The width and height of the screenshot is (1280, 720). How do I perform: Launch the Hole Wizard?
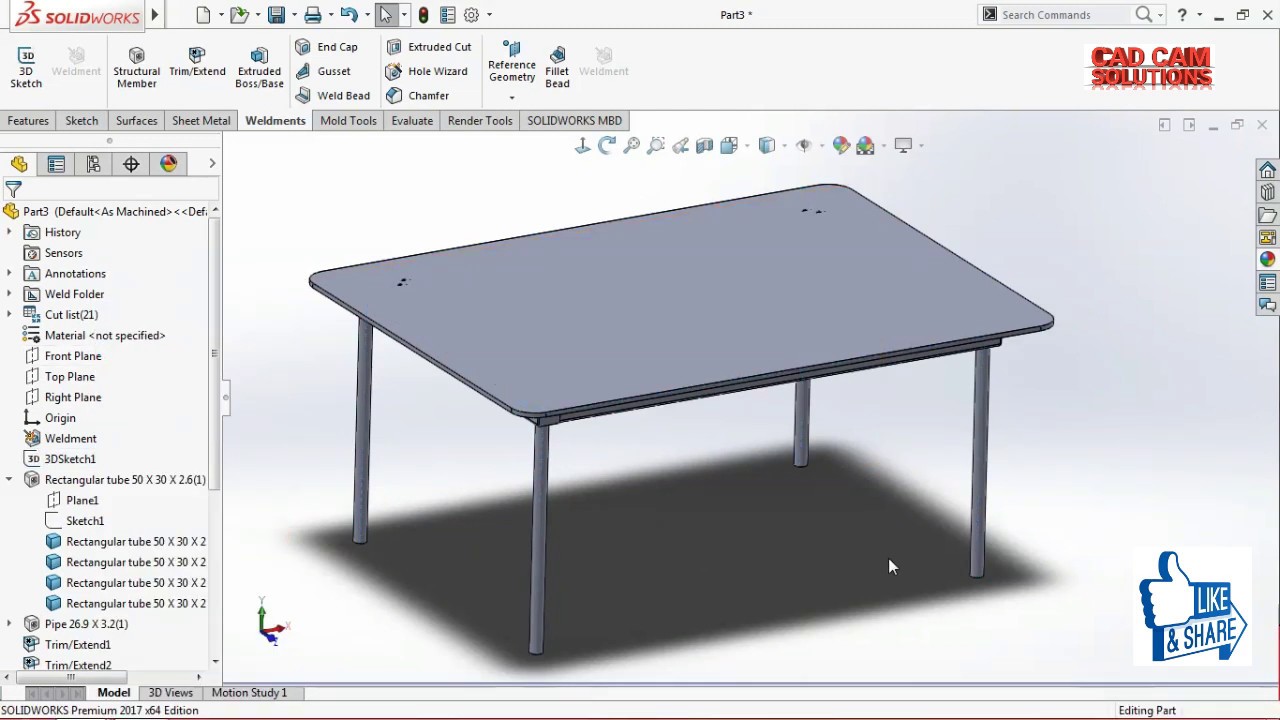pyautogui.click(x=427, y=71)
